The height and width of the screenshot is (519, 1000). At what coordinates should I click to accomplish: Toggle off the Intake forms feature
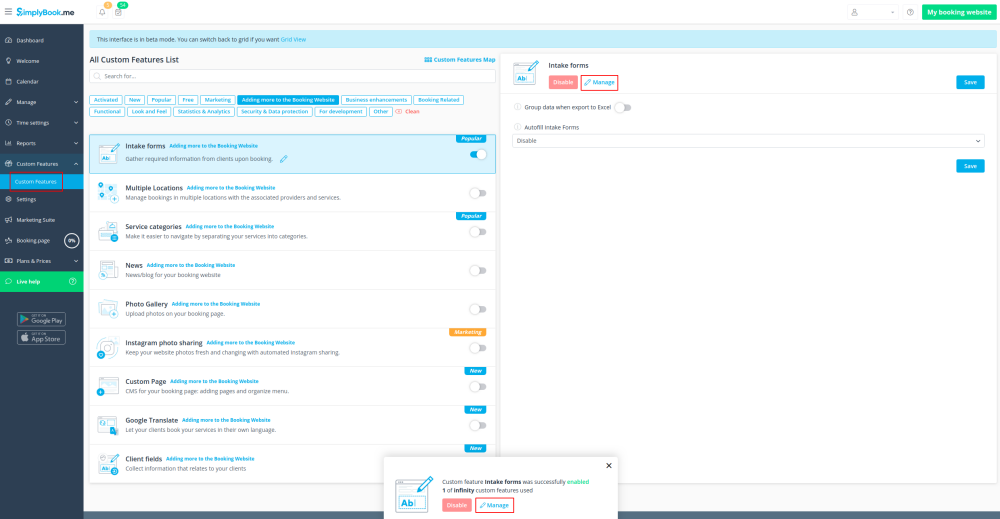478,154
